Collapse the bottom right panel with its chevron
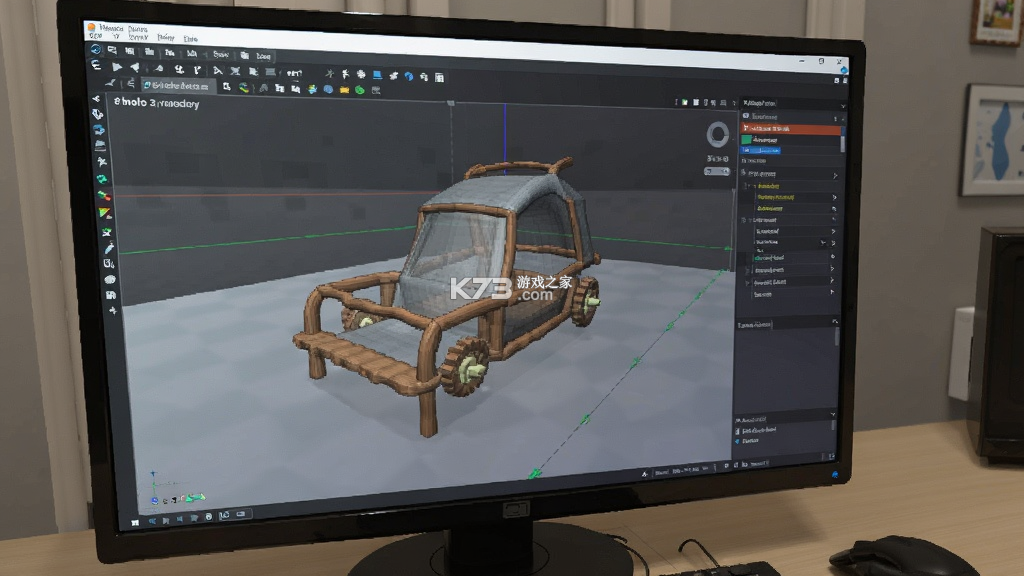The height and width of the screenshot is (576, 1024). point(832,415)
